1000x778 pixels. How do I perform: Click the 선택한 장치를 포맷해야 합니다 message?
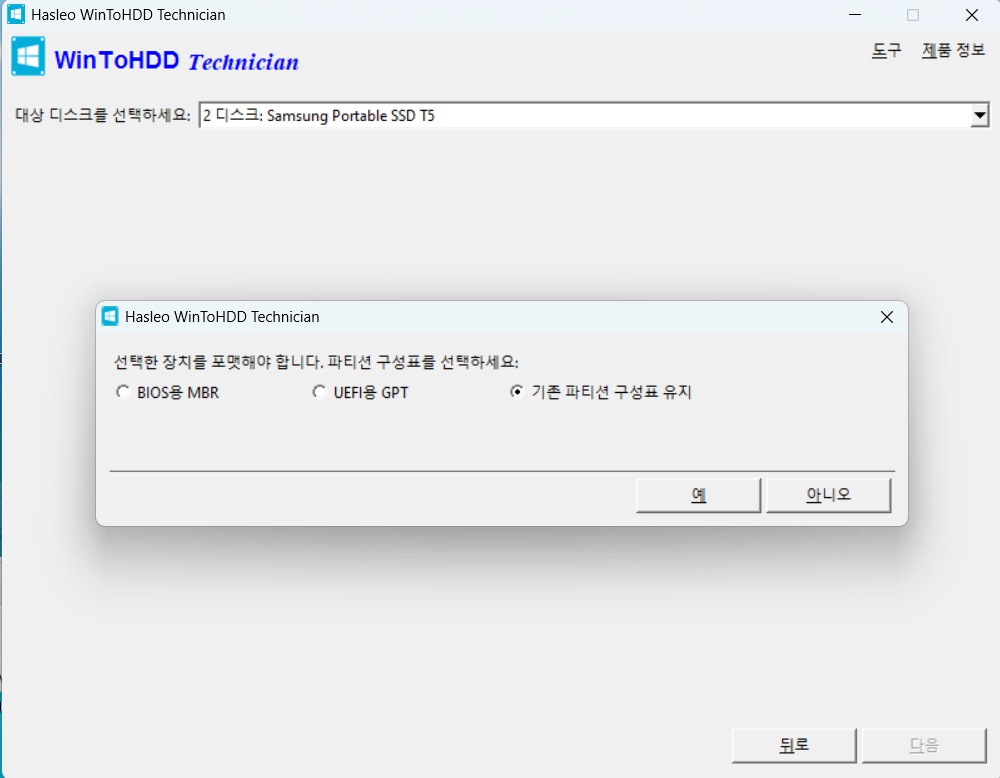pyautogui.click(x=316, y=362)
